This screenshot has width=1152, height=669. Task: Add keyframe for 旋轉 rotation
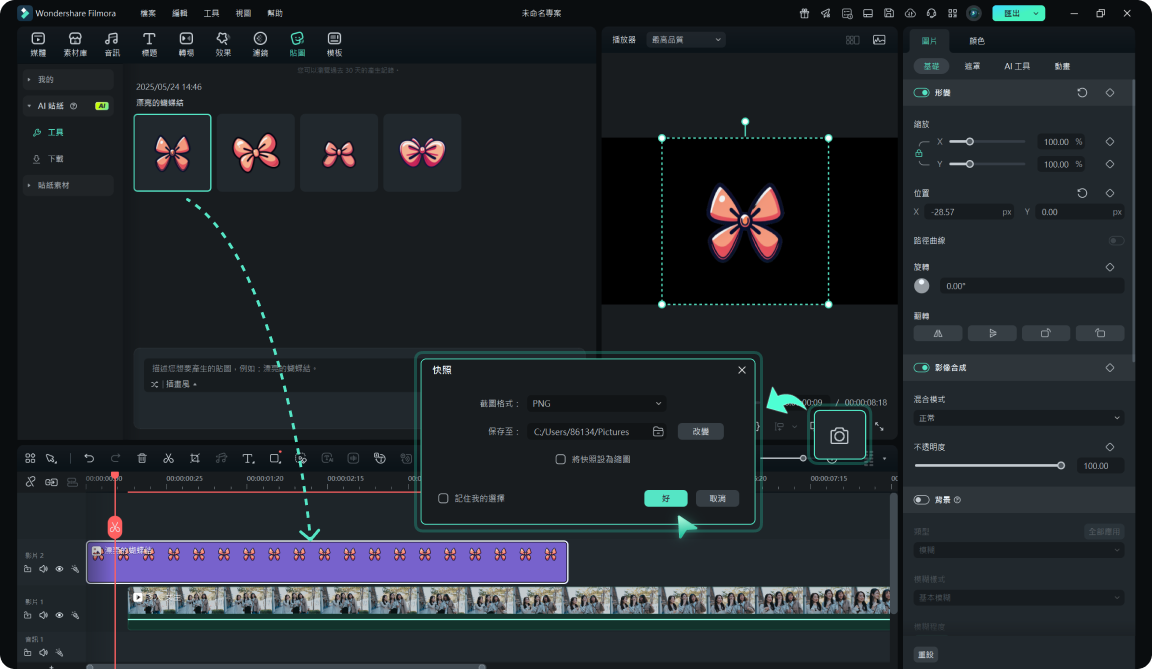click(x=1110, y=267)
